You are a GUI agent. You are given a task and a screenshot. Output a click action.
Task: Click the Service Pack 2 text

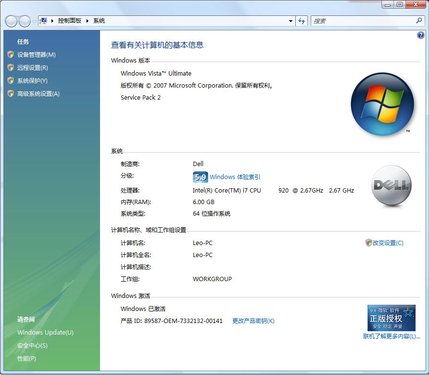pos(141,98)
